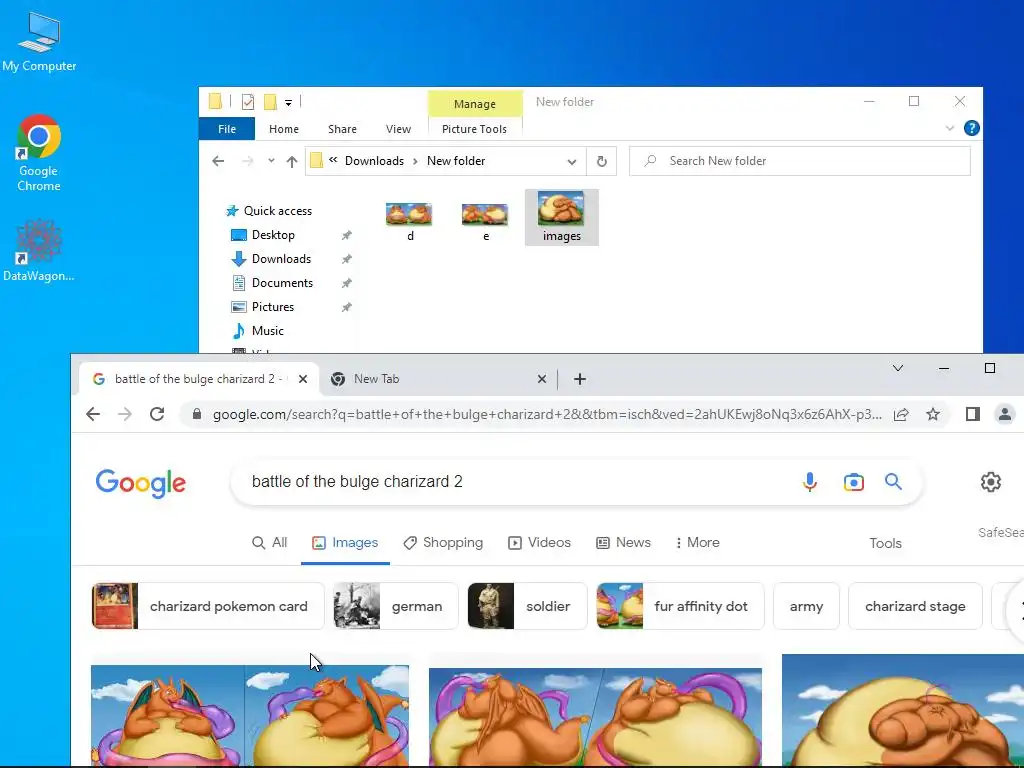Close the New Tab in Chrome
This screenshot has height=768, width=1024.
point(541,379)
